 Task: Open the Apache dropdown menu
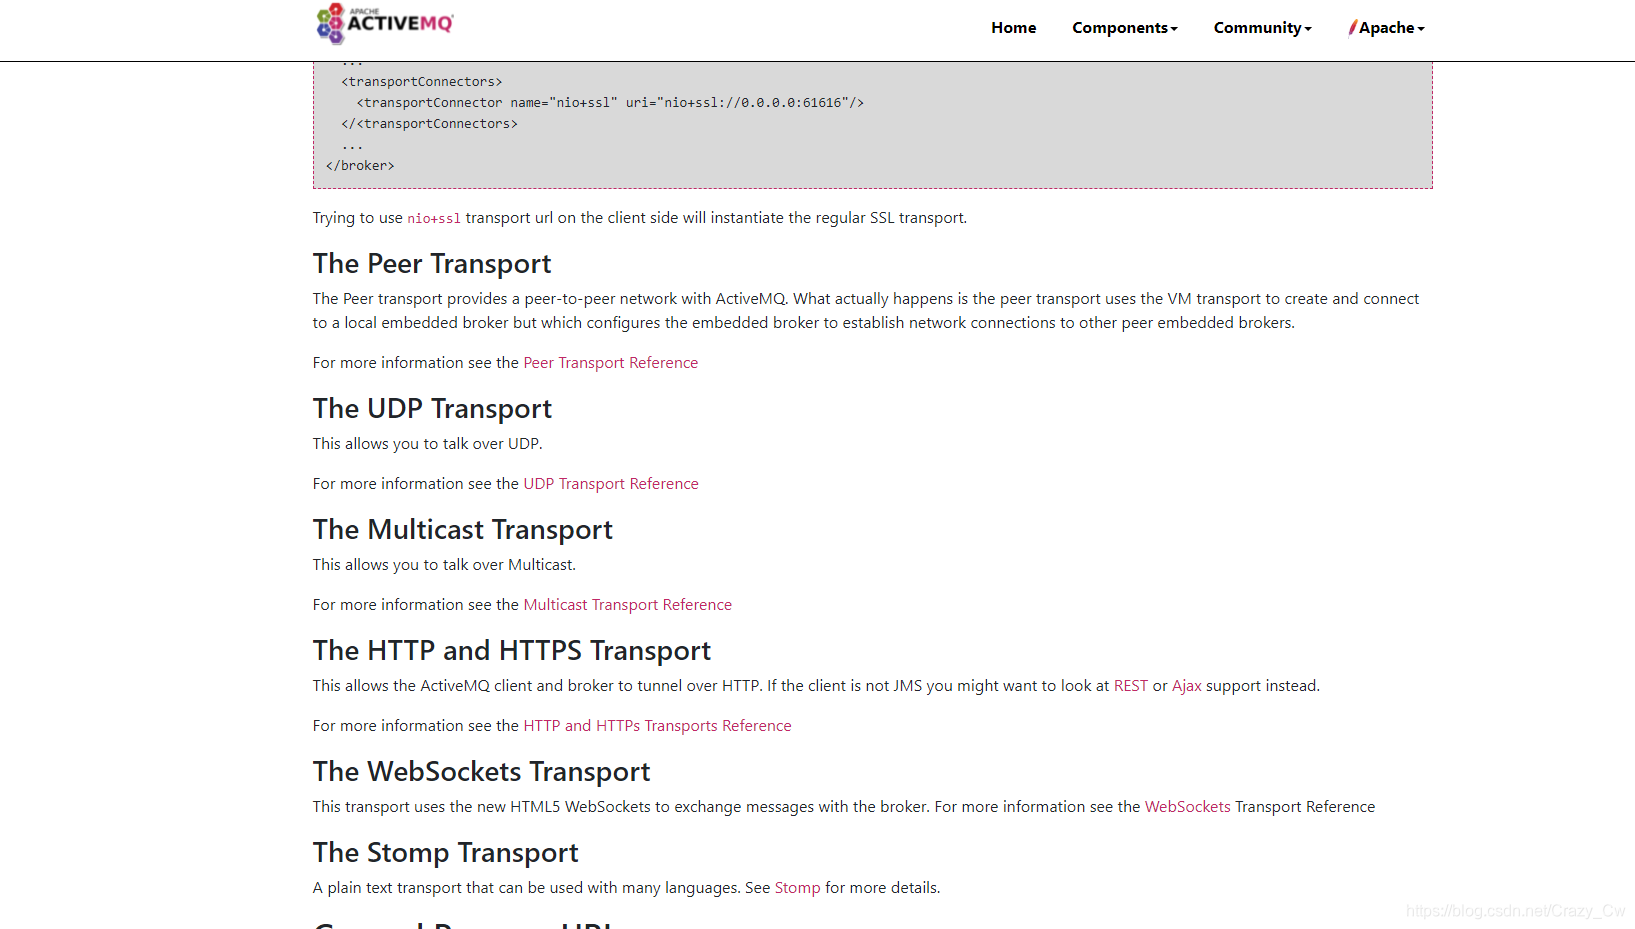(1387, 28)
